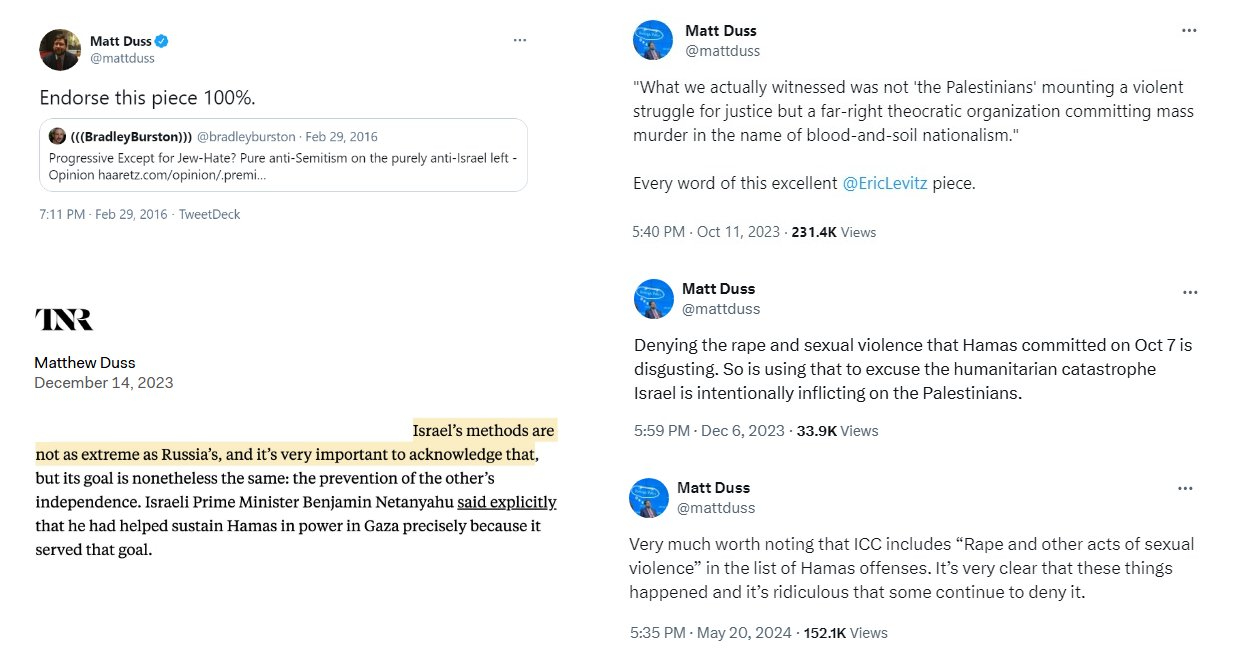
Task: Click the Matthew Duss author name in TNR article
Action: (84, 363)
